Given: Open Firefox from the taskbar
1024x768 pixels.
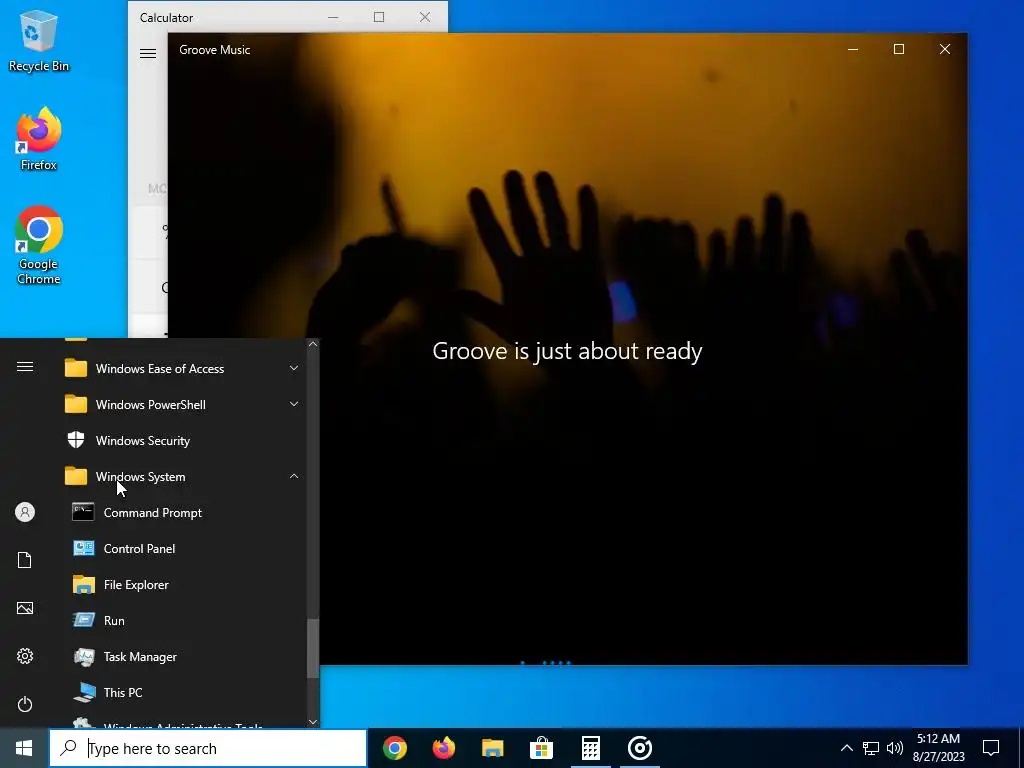Looking at the screenshot, I should [x=444, y=748].
